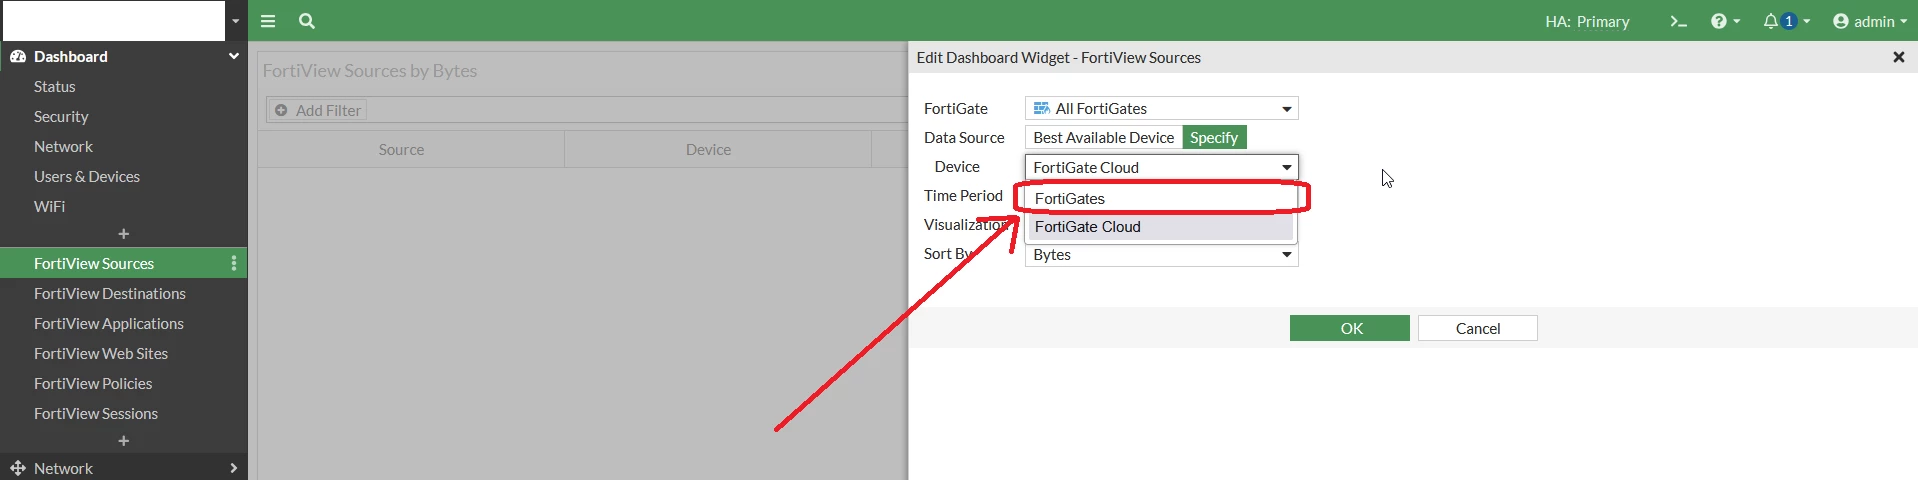The image size is (1918, 480).
Task: Expand the Network section at sidebar bottom
Action: tap(124, 468)
